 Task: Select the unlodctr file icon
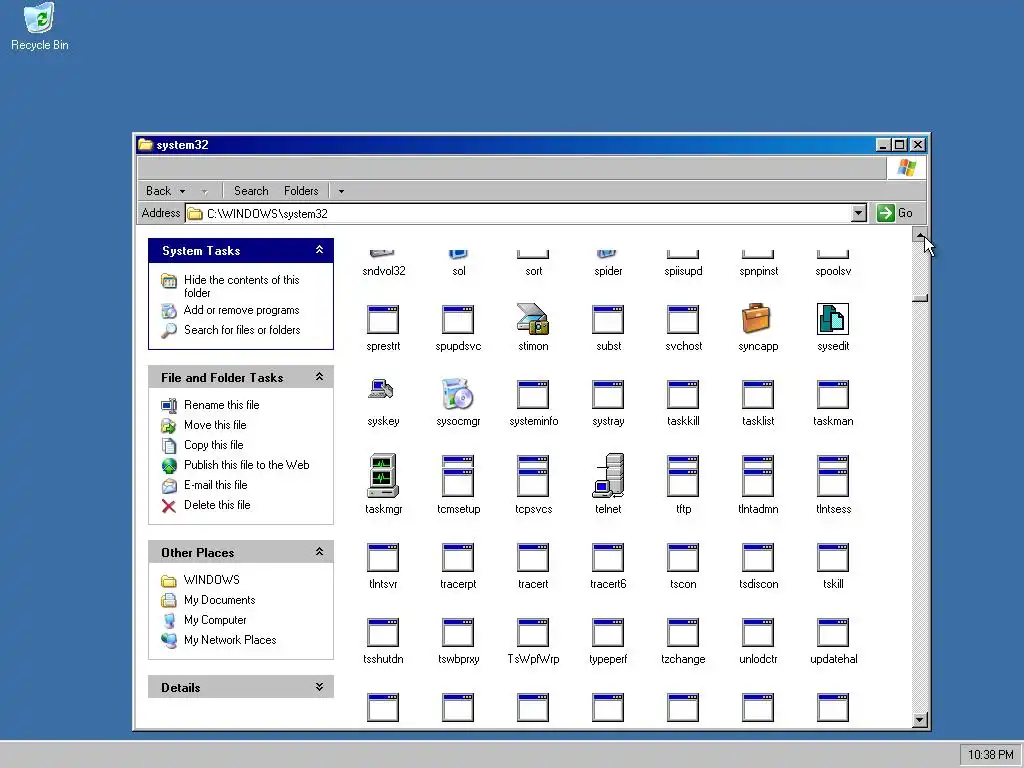(758, 633)
